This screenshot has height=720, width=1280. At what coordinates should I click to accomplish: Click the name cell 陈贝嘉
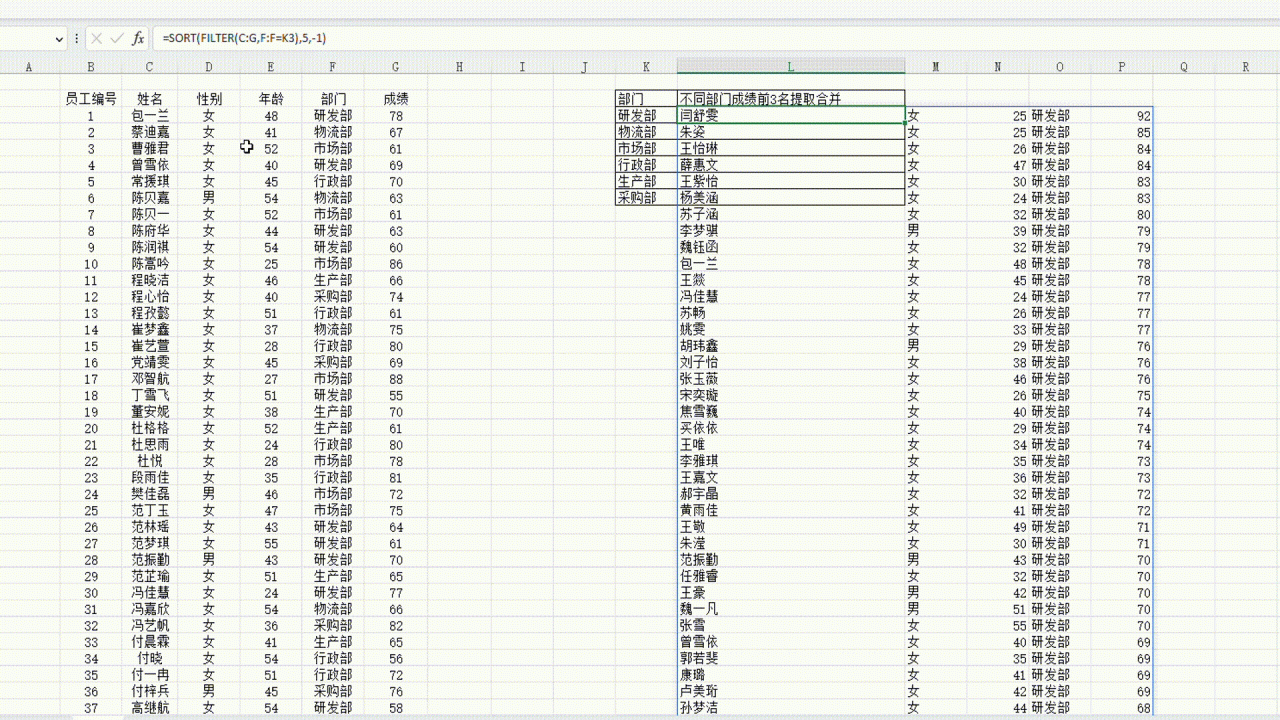pos(150,198)
